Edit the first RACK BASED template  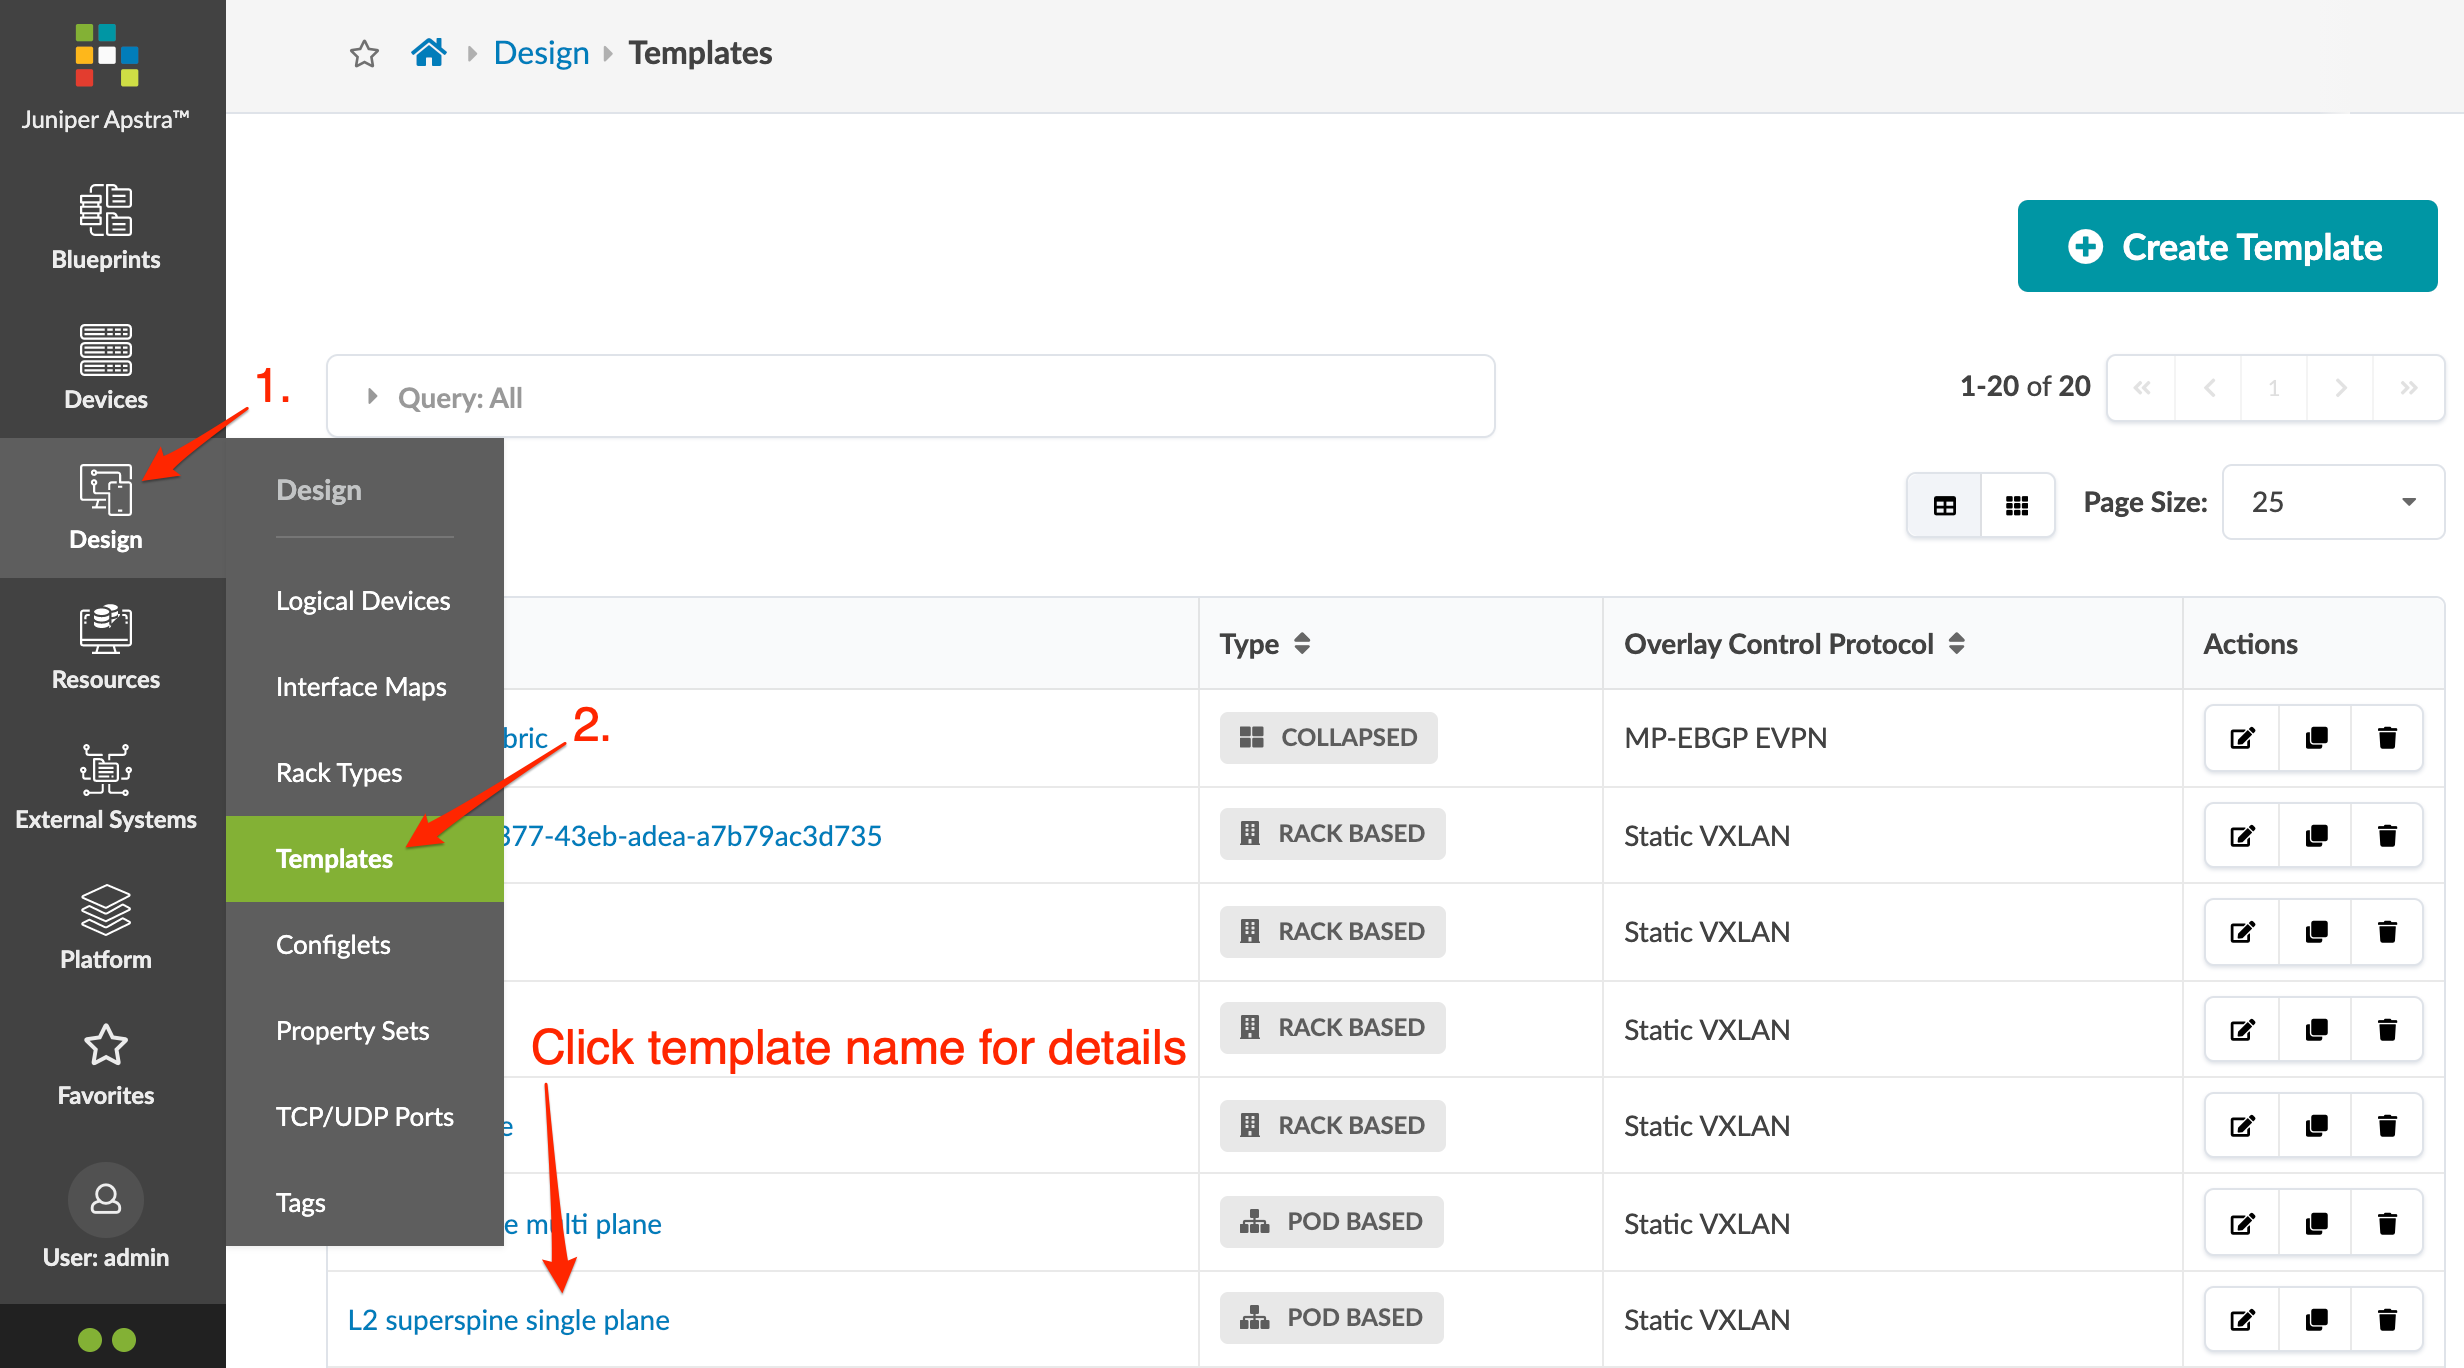coord(2242,836)
